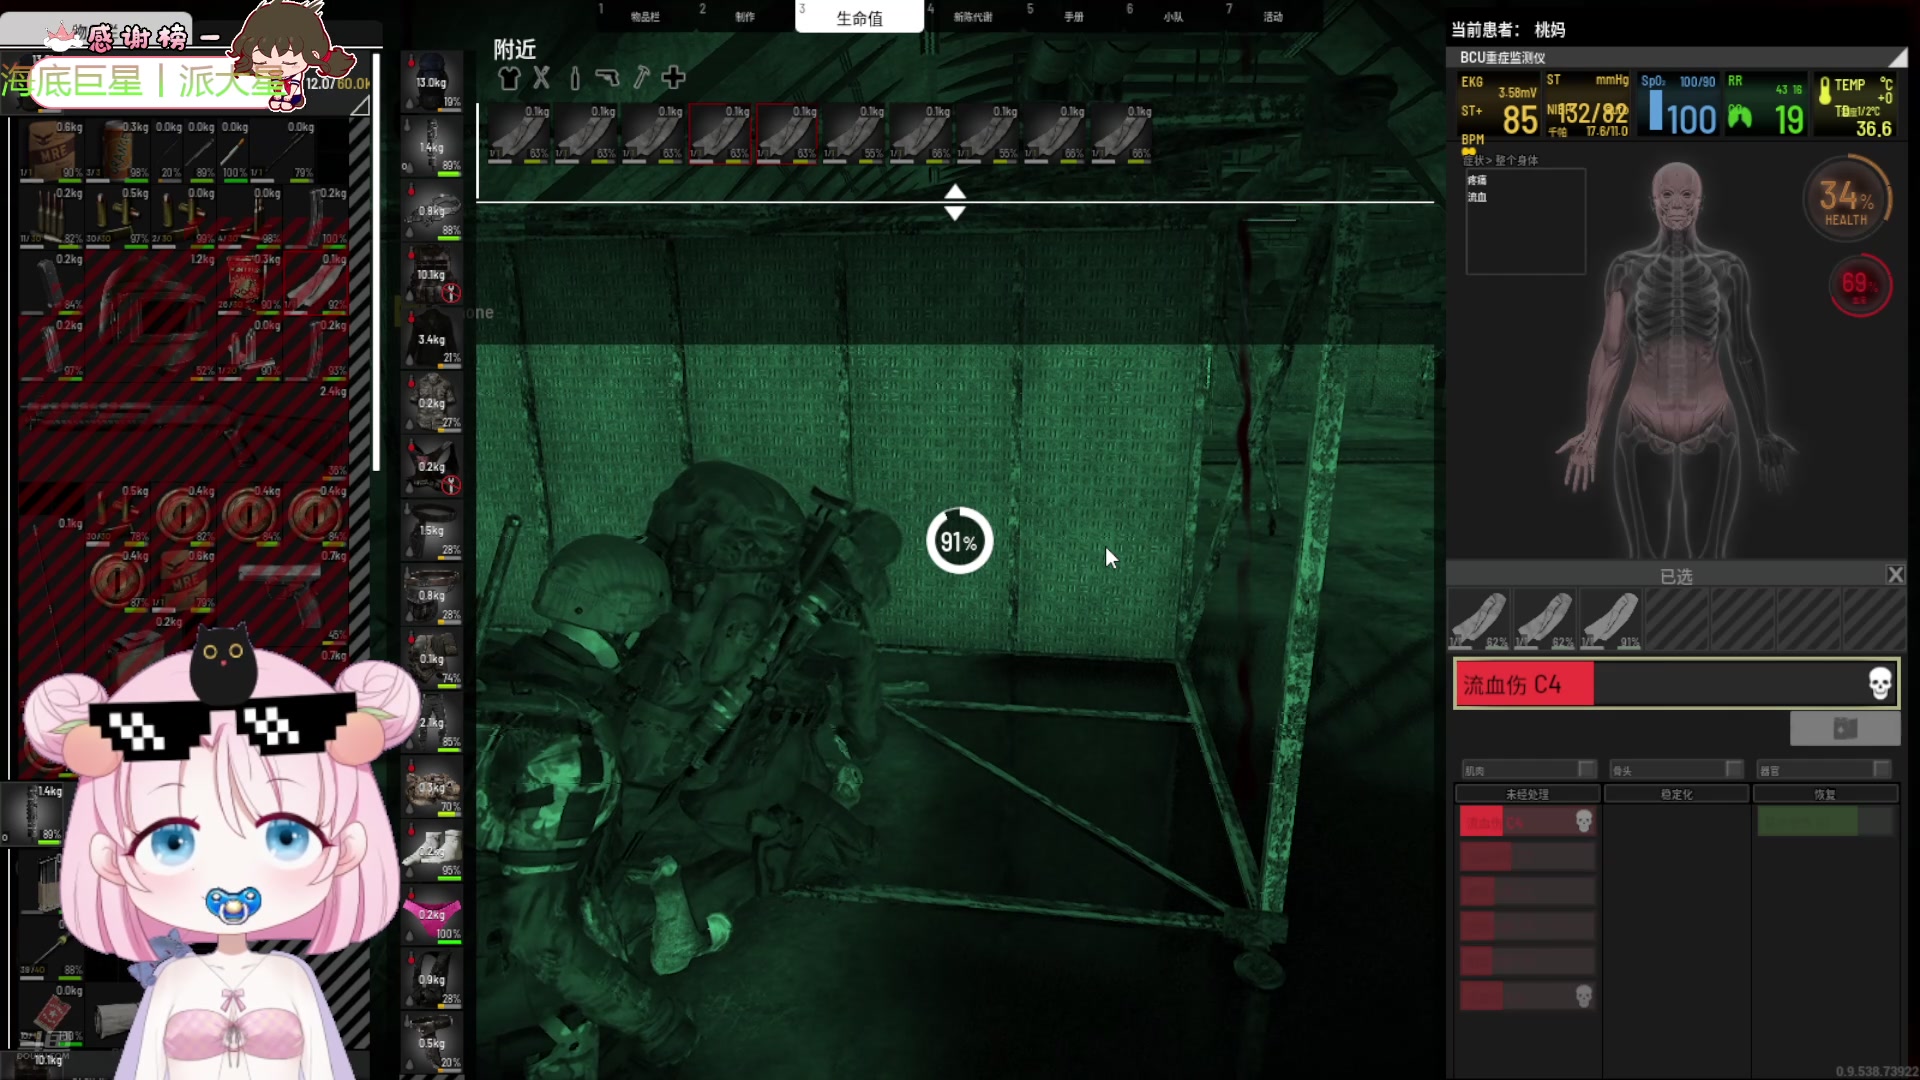Open the 手册 manual tab

(x=1073, y=17)
